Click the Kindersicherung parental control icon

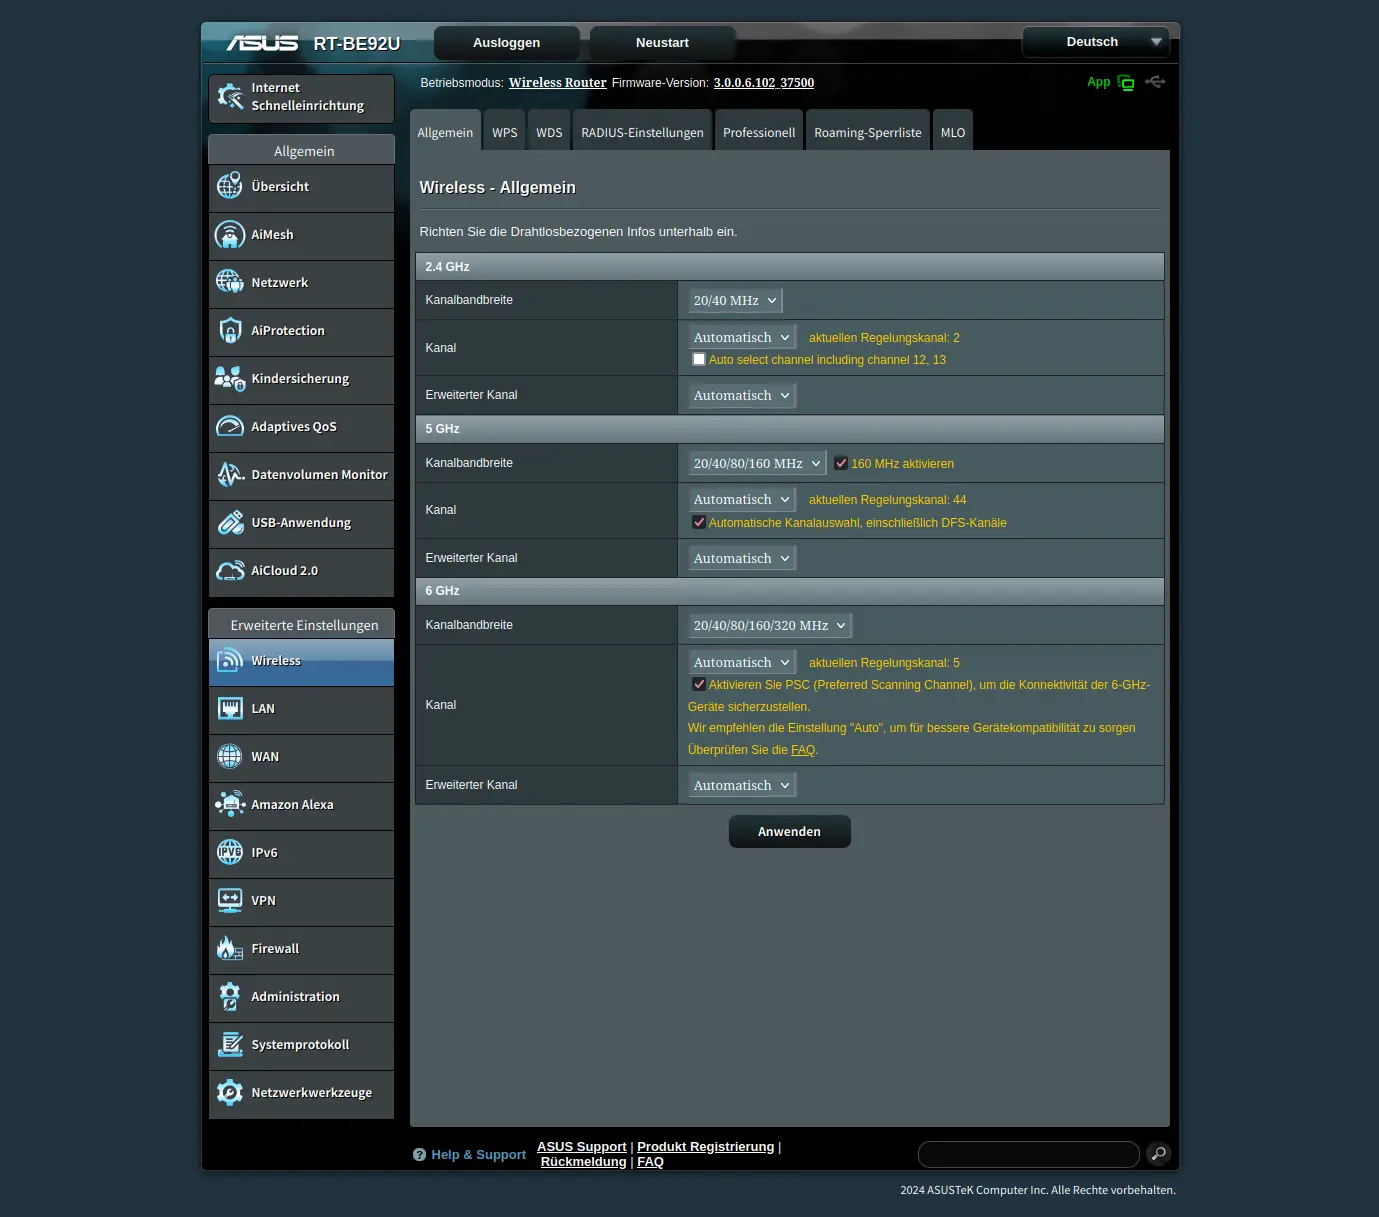coord(230,379)
